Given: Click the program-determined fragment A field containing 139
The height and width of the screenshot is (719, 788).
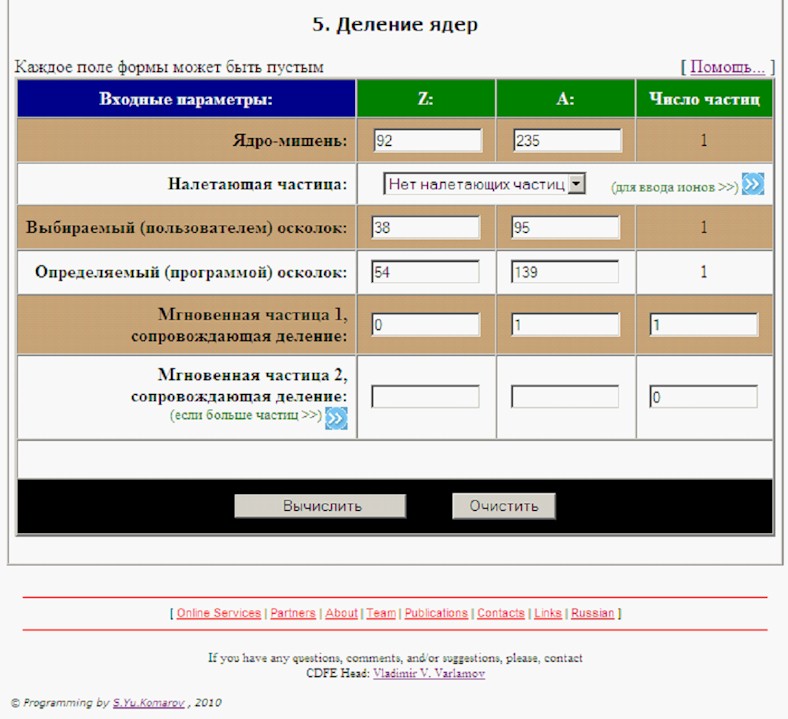Looking at the screenshot, I should pyautogui.click(x=565, y=272).
